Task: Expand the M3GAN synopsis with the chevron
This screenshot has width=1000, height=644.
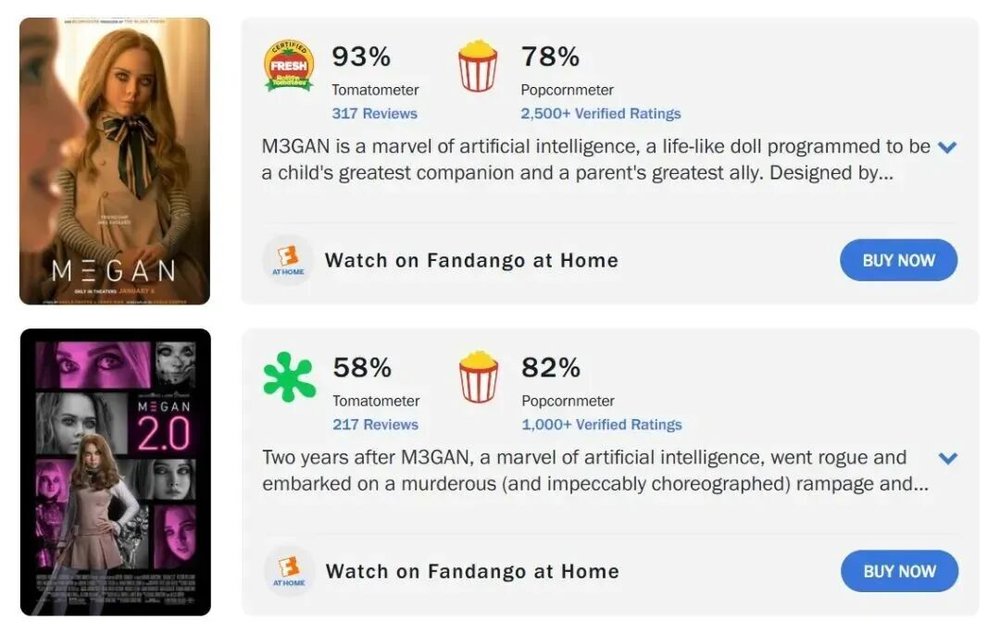Action: 948,147
